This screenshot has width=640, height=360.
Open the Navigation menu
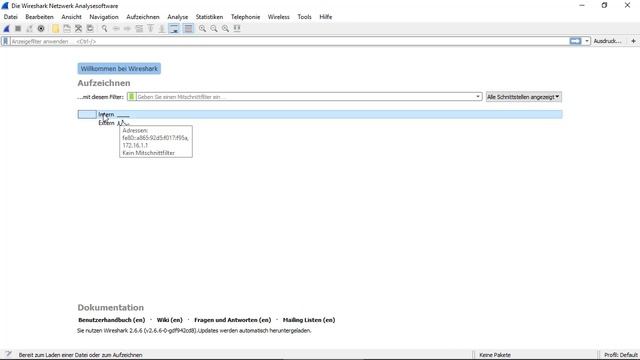[x=104, y=17]
